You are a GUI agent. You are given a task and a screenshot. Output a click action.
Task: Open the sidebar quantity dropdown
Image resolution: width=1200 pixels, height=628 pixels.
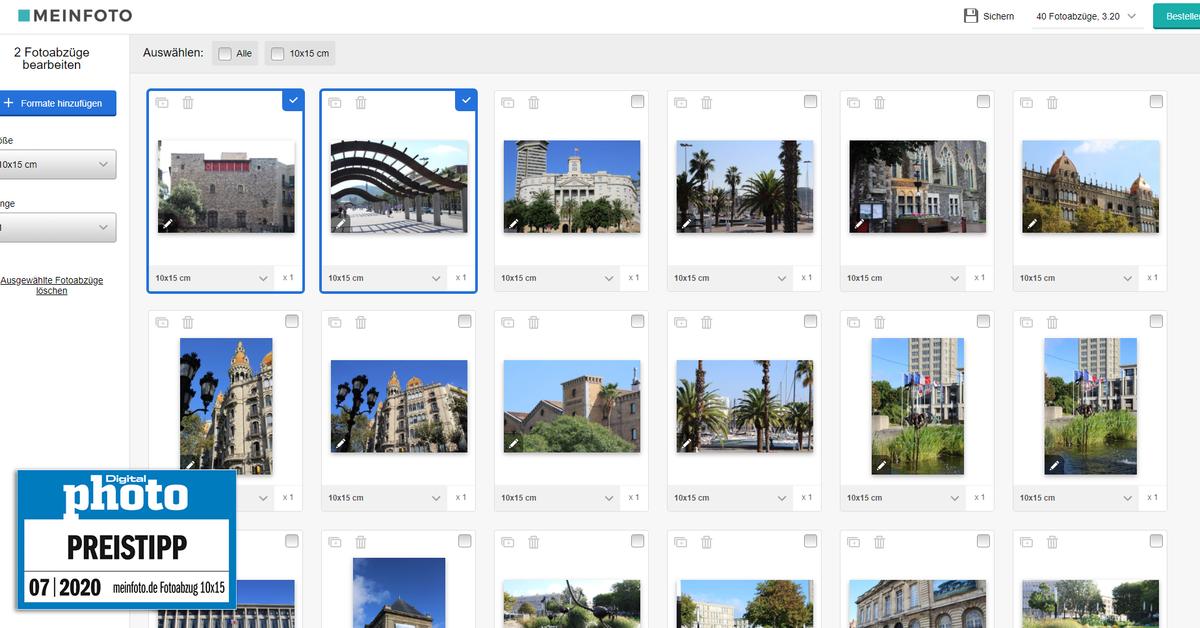57,228
